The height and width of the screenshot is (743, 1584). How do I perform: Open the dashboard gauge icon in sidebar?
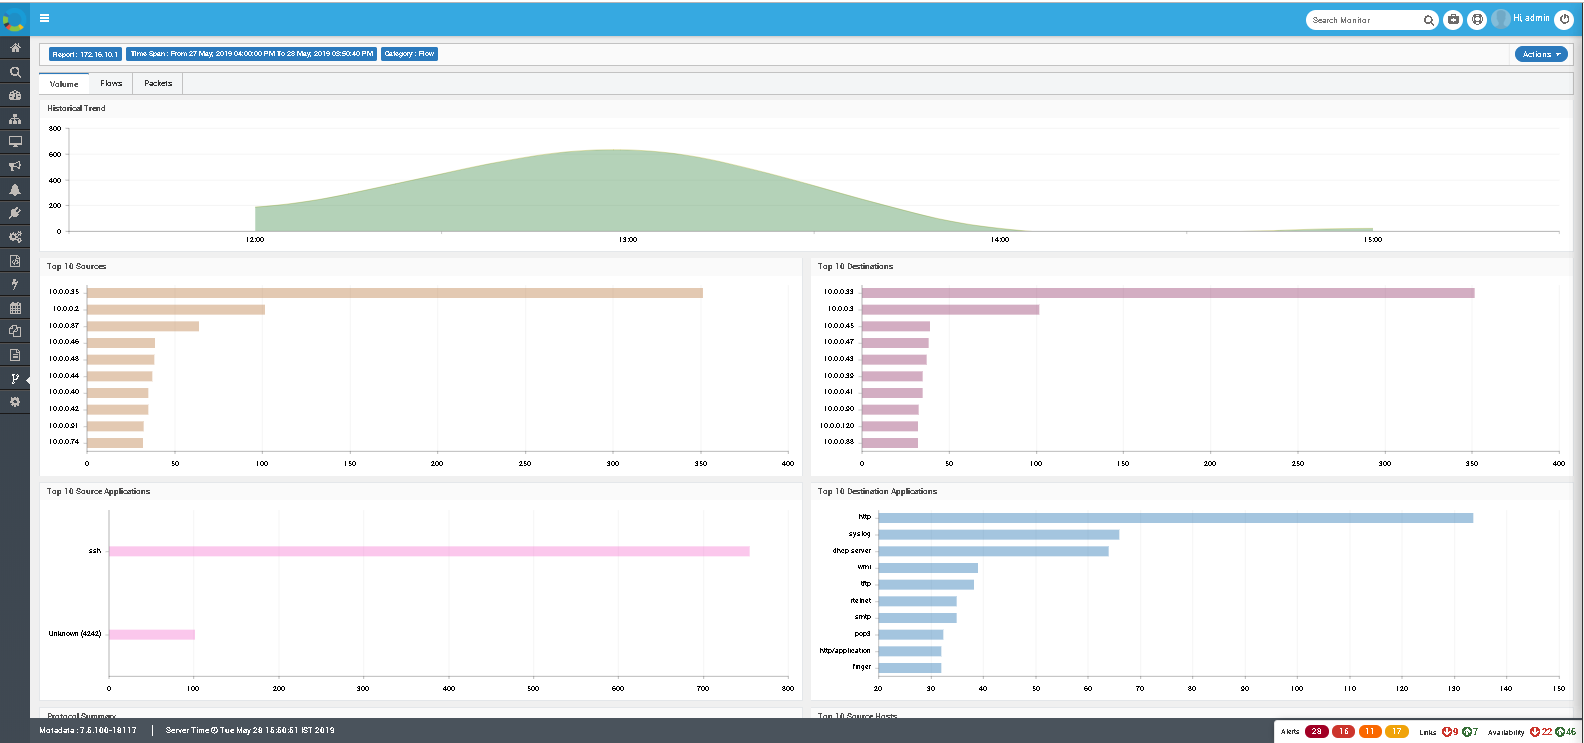click(15, 95)
